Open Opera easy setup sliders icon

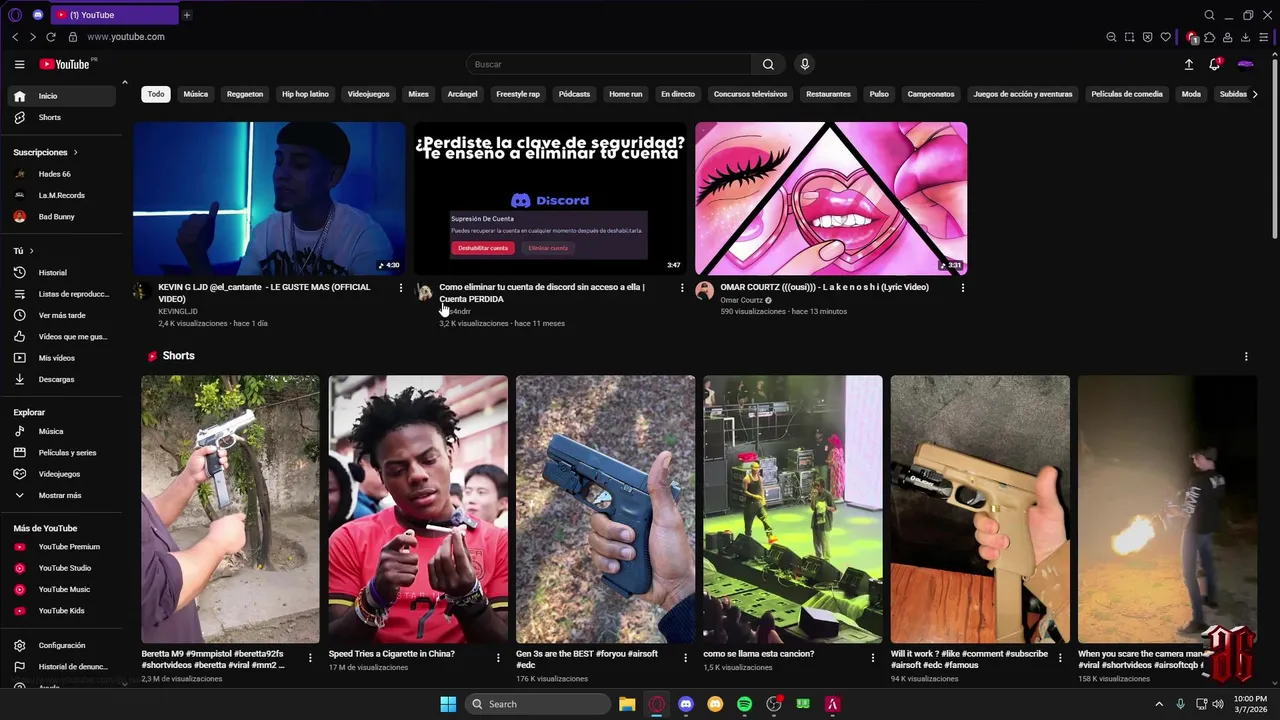1263,37
